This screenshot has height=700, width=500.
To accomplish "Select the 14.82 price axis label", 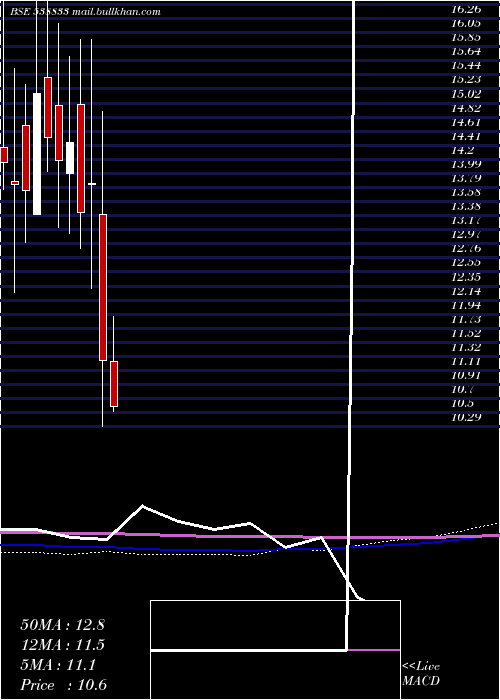I will [x=466, y=108].
